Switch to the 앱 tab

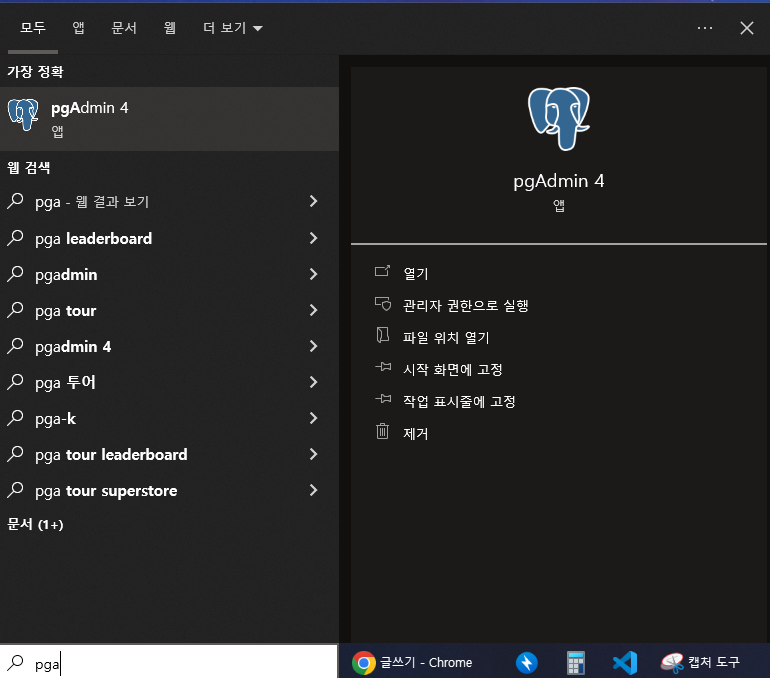[x=79, y=27]
